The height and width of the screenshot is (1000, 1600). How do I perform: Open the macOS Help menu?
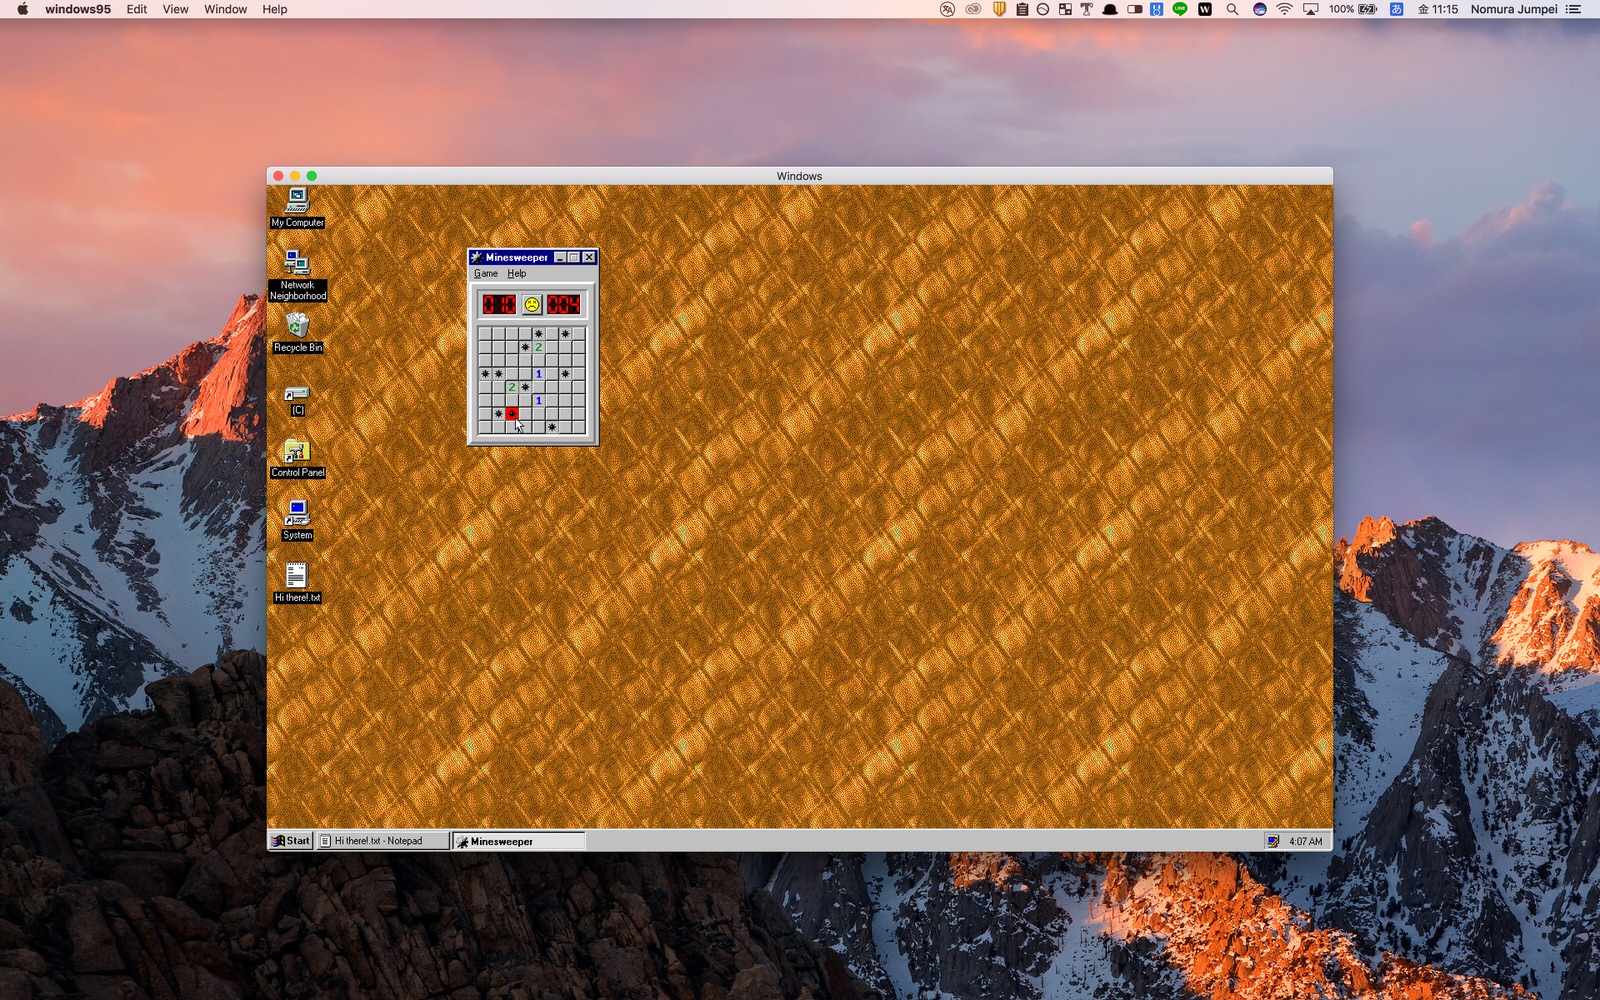275,9
